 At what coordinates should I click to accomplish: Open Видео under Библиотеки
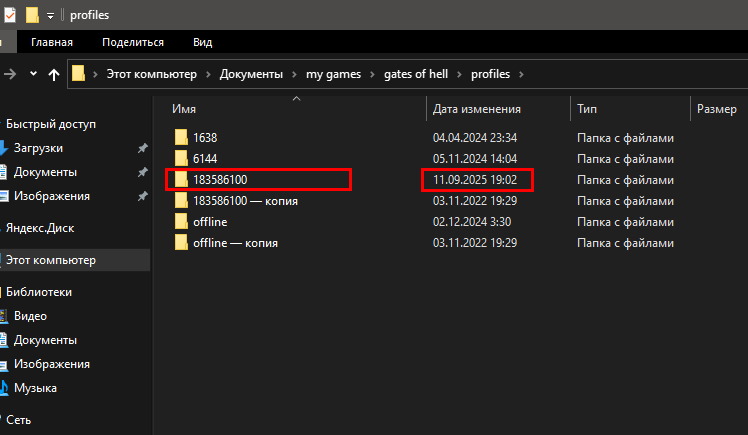coord(30,316)
